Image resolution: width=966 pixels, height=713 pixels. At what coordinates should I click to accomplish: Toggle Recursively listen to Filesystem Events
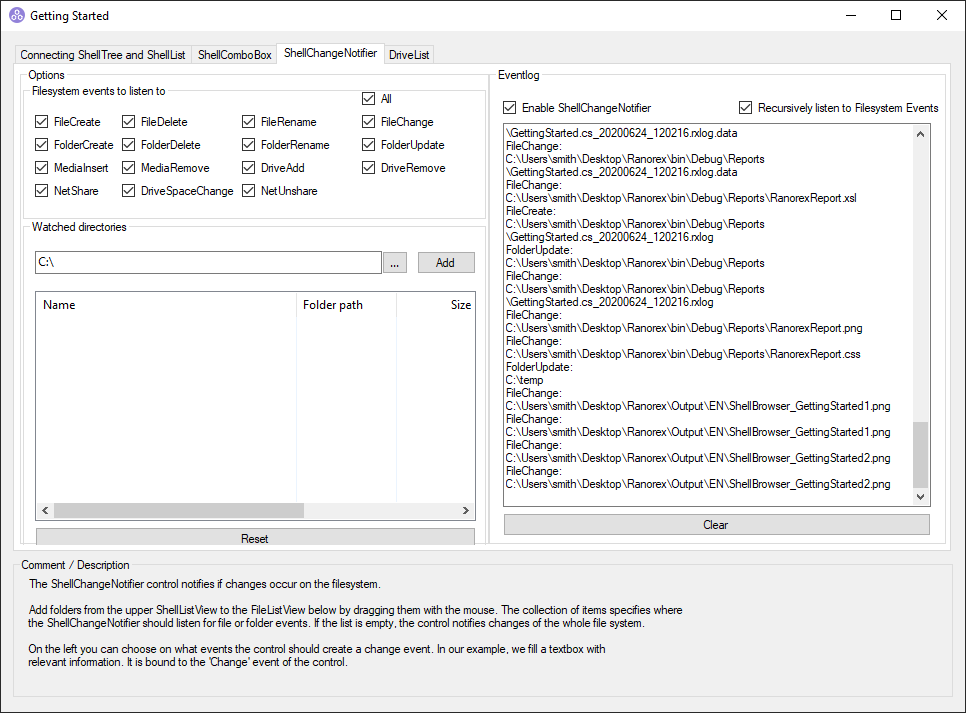point(746,108)
